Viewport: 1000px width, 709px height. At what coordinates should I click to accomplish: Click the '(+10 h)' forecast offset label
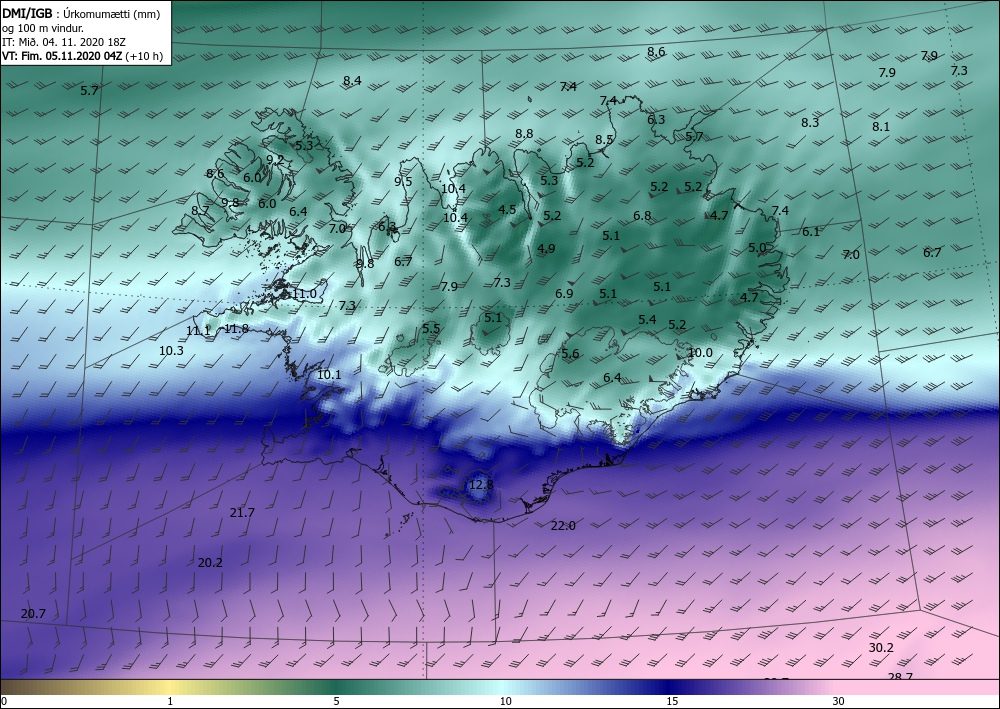145,56
